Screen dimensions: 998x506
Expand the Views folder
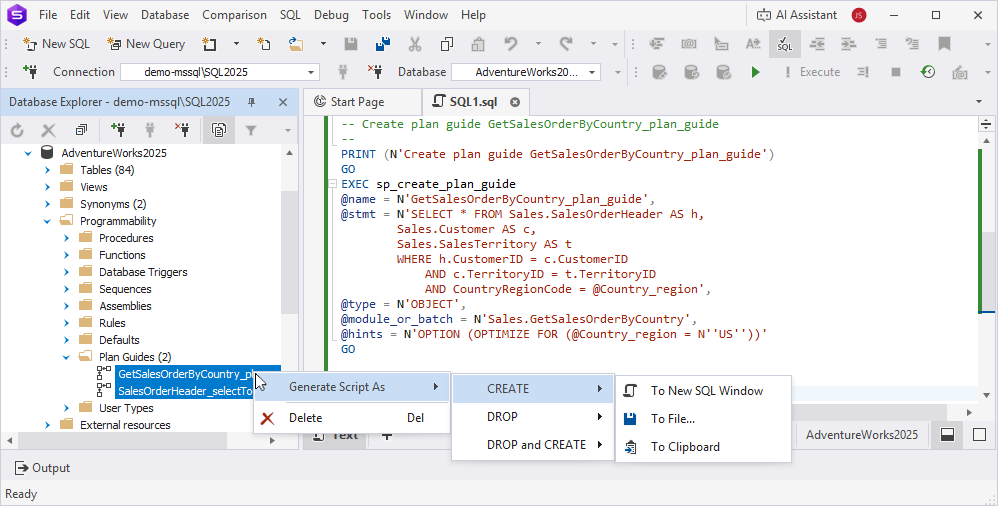tap(47, 187)
